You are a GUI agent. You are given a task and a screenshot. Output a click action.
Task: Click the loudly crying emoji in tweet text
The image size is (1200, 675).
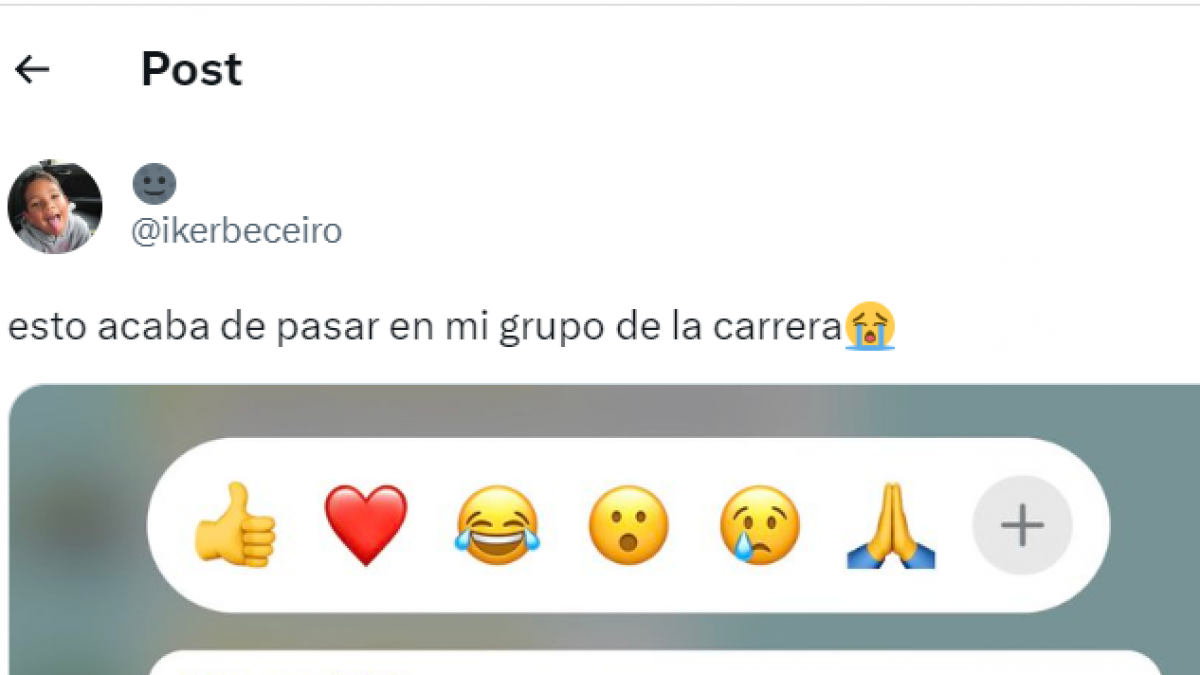pos(870,328)
